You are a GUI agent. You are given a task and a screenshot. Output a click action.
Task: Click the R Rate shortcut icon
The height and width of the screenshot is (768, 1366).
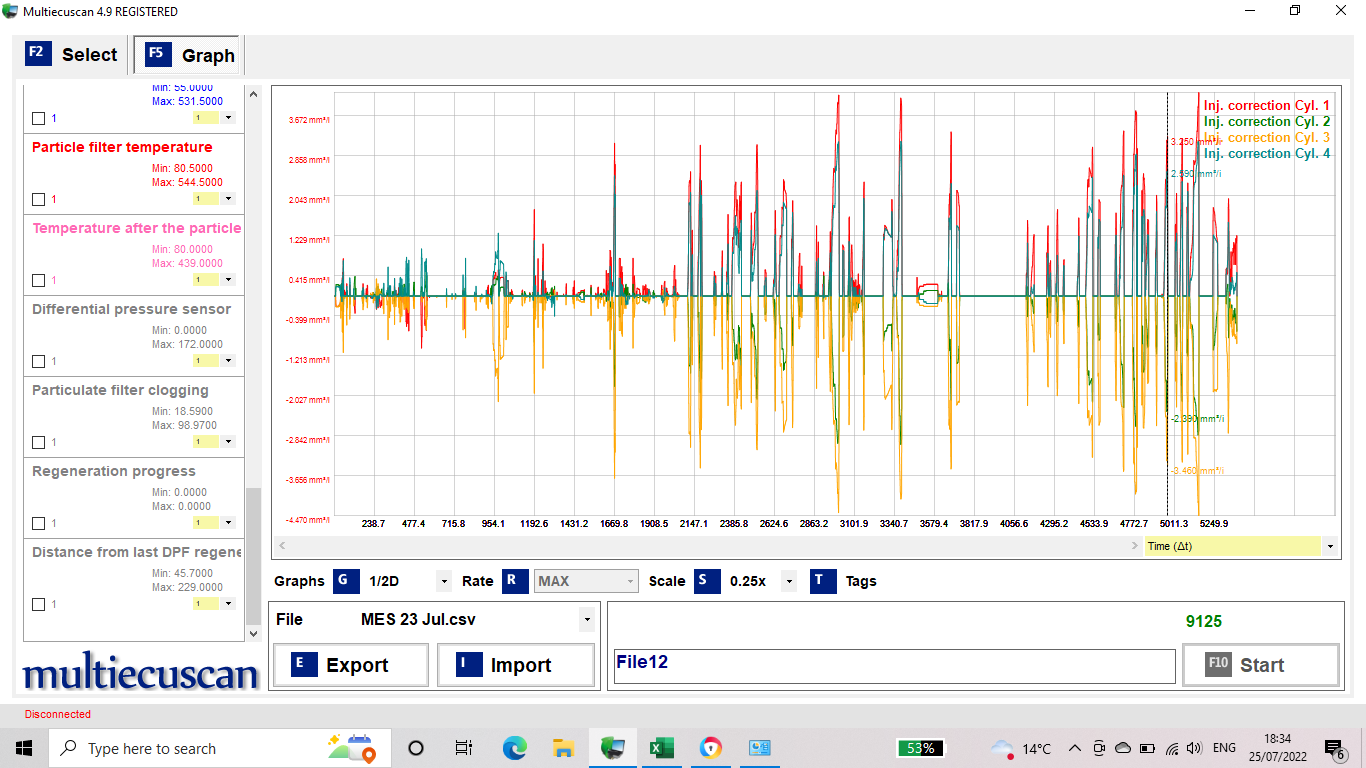point(514,581)
